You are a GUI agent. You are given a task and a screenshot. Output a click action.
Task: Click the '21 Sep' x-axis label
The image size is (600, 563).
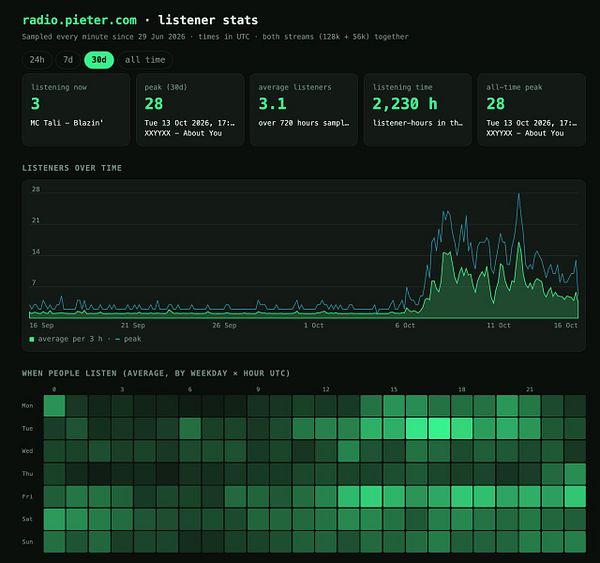[133, 325]
